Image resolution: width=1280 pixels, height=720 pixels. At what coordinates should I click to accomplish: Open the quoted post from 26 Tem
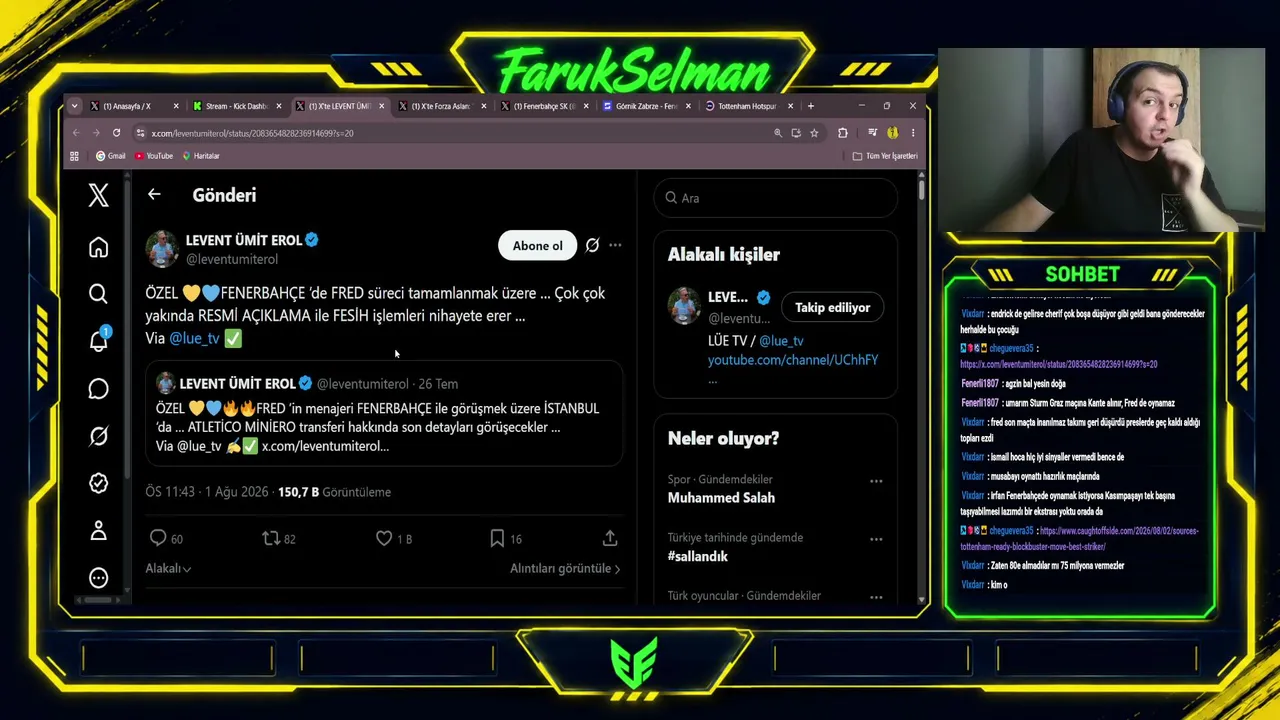384,414
